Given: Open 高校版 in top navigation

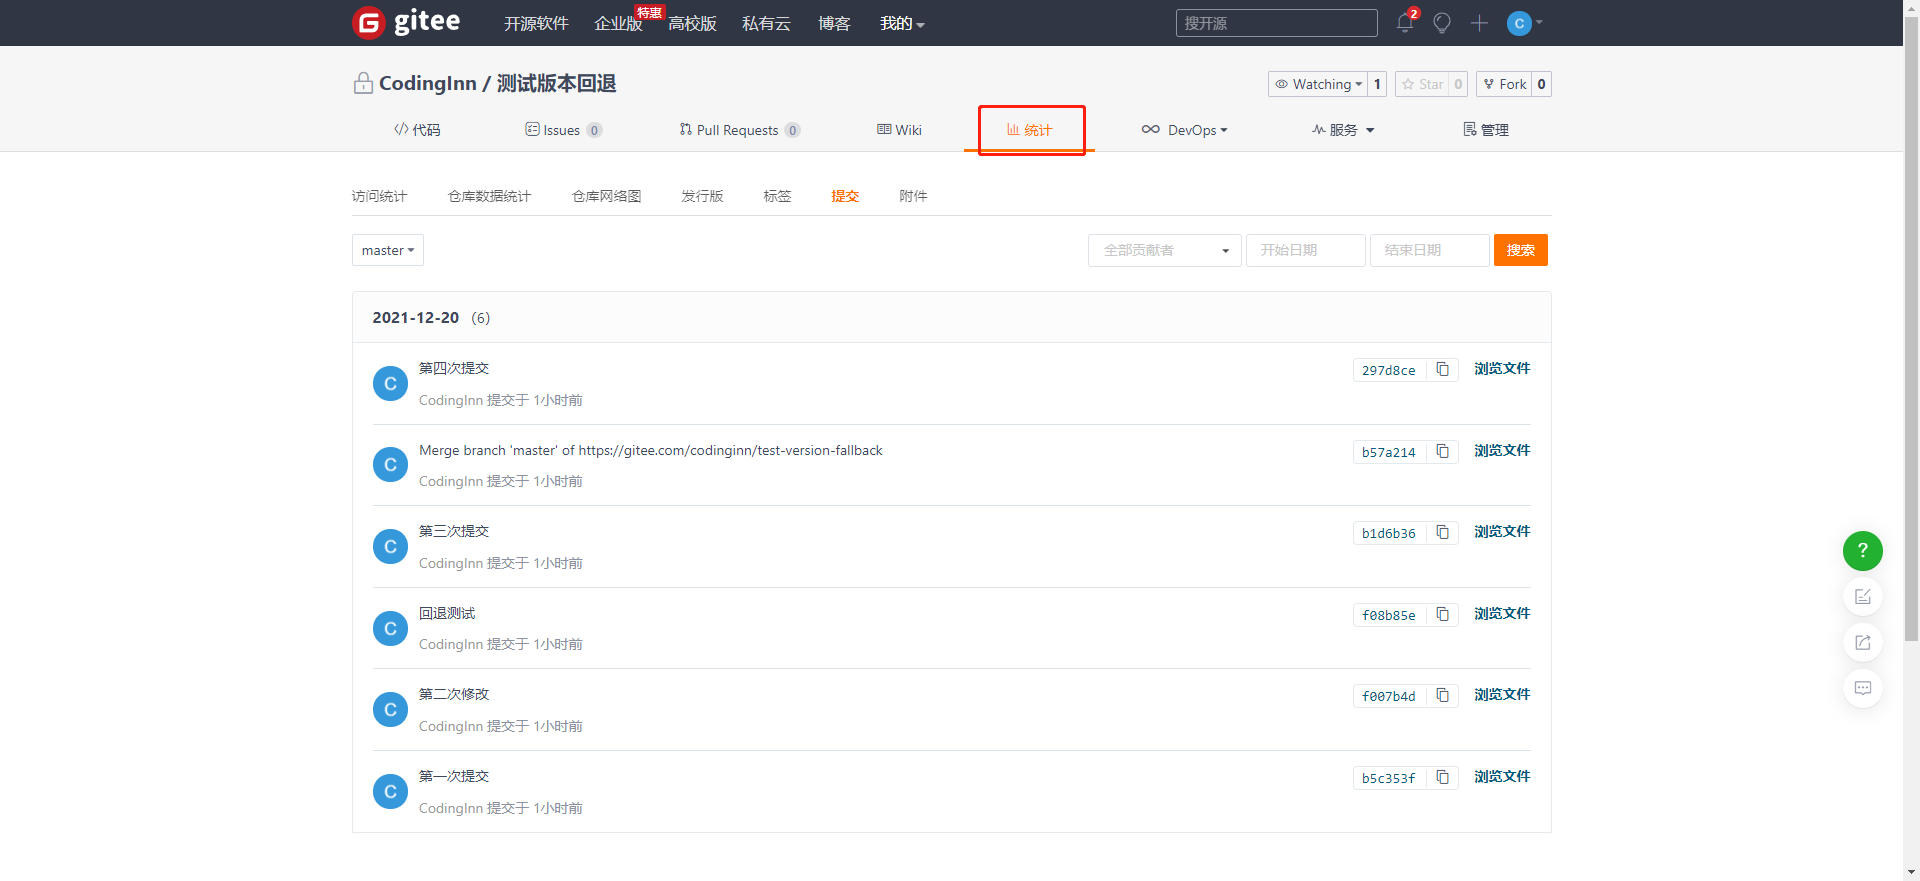Looking at the screenshot, I should [692, 23].
